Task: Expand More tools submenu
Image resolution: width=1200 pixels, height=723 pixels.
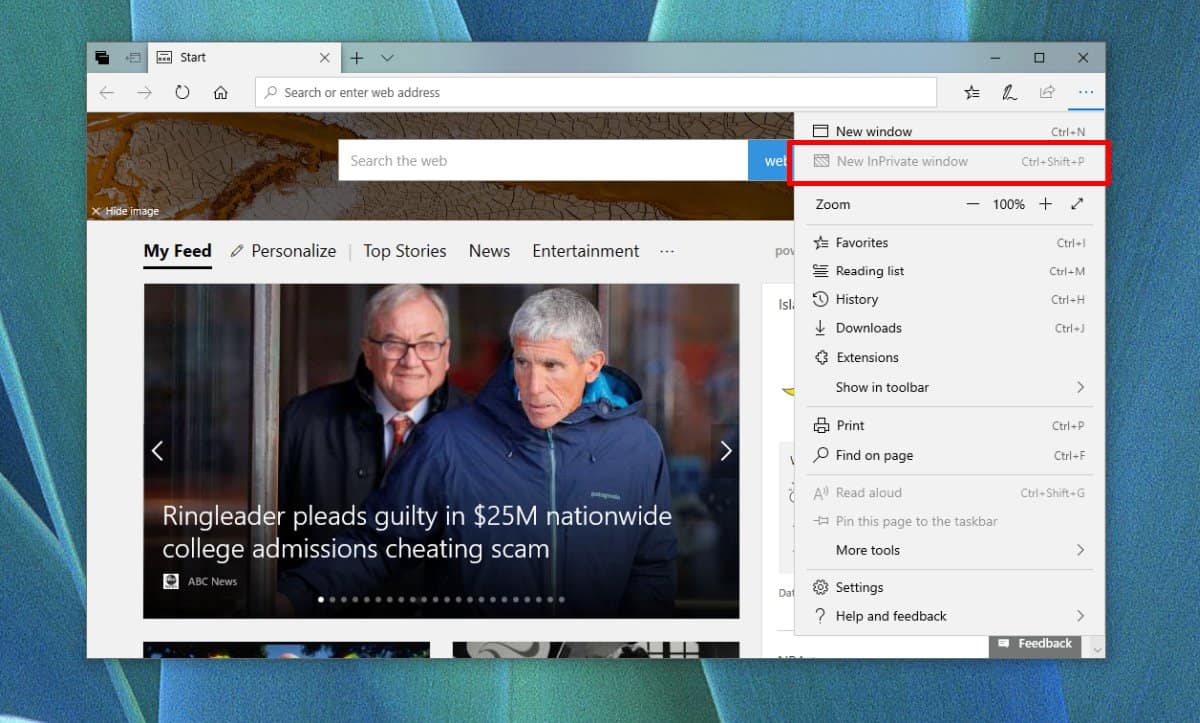Action: click(x=950, y=550)
